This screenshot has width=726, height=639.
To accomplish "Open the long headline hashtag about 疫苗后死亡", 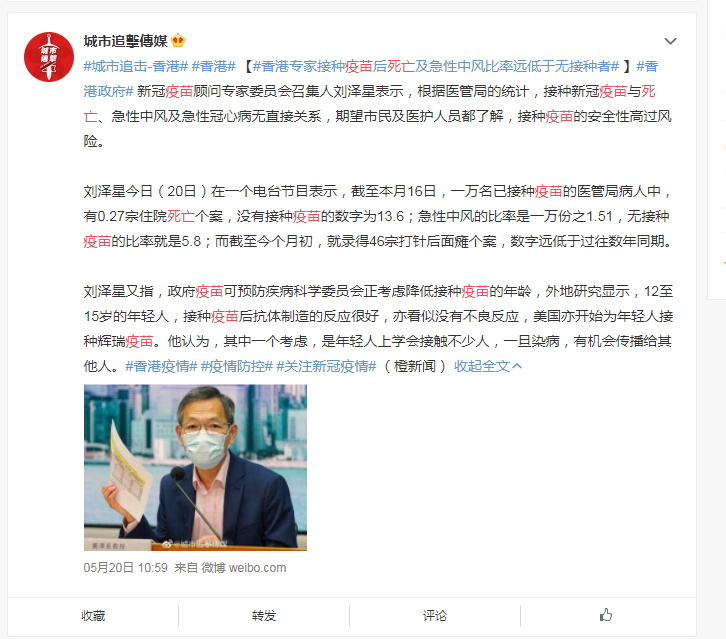I will [x=436, y=66].
